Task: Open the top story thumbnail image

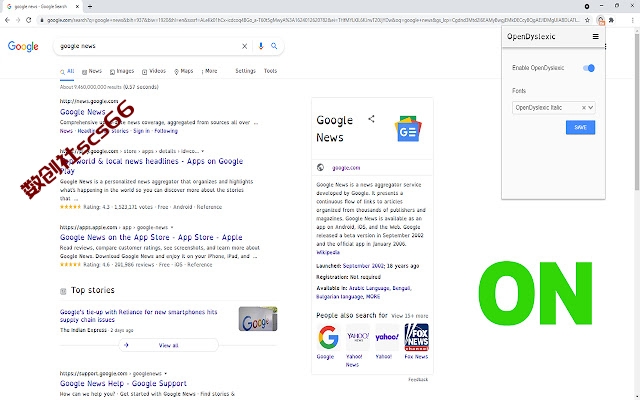Action: pos(258,319)
